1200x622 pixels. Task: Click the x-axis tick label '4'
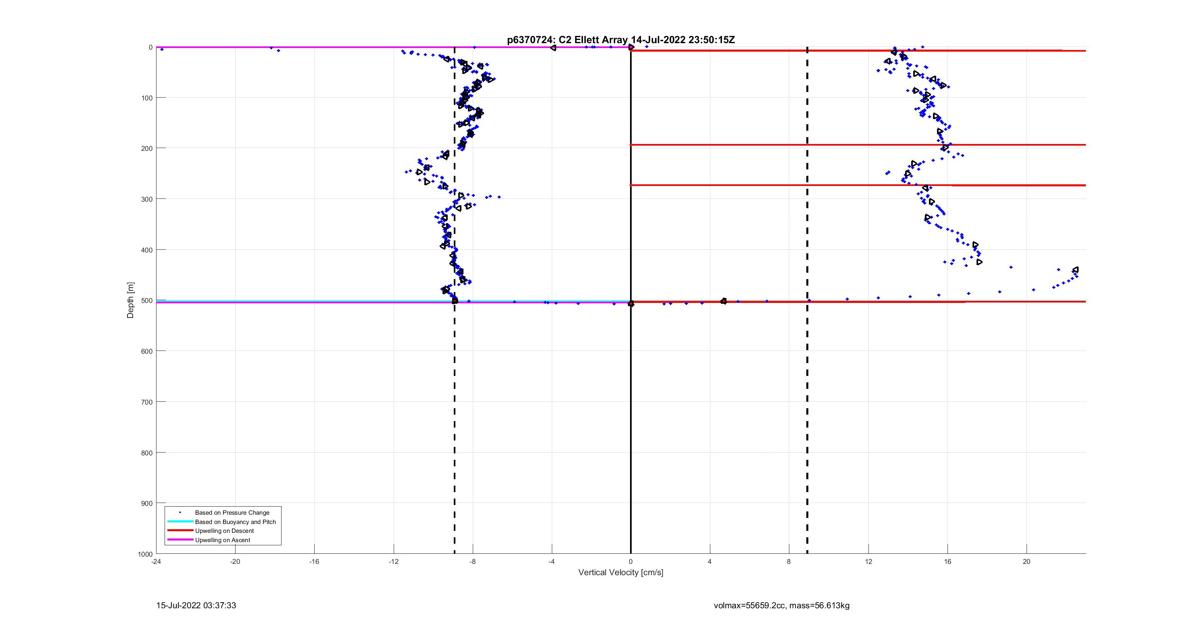(710, 561)
